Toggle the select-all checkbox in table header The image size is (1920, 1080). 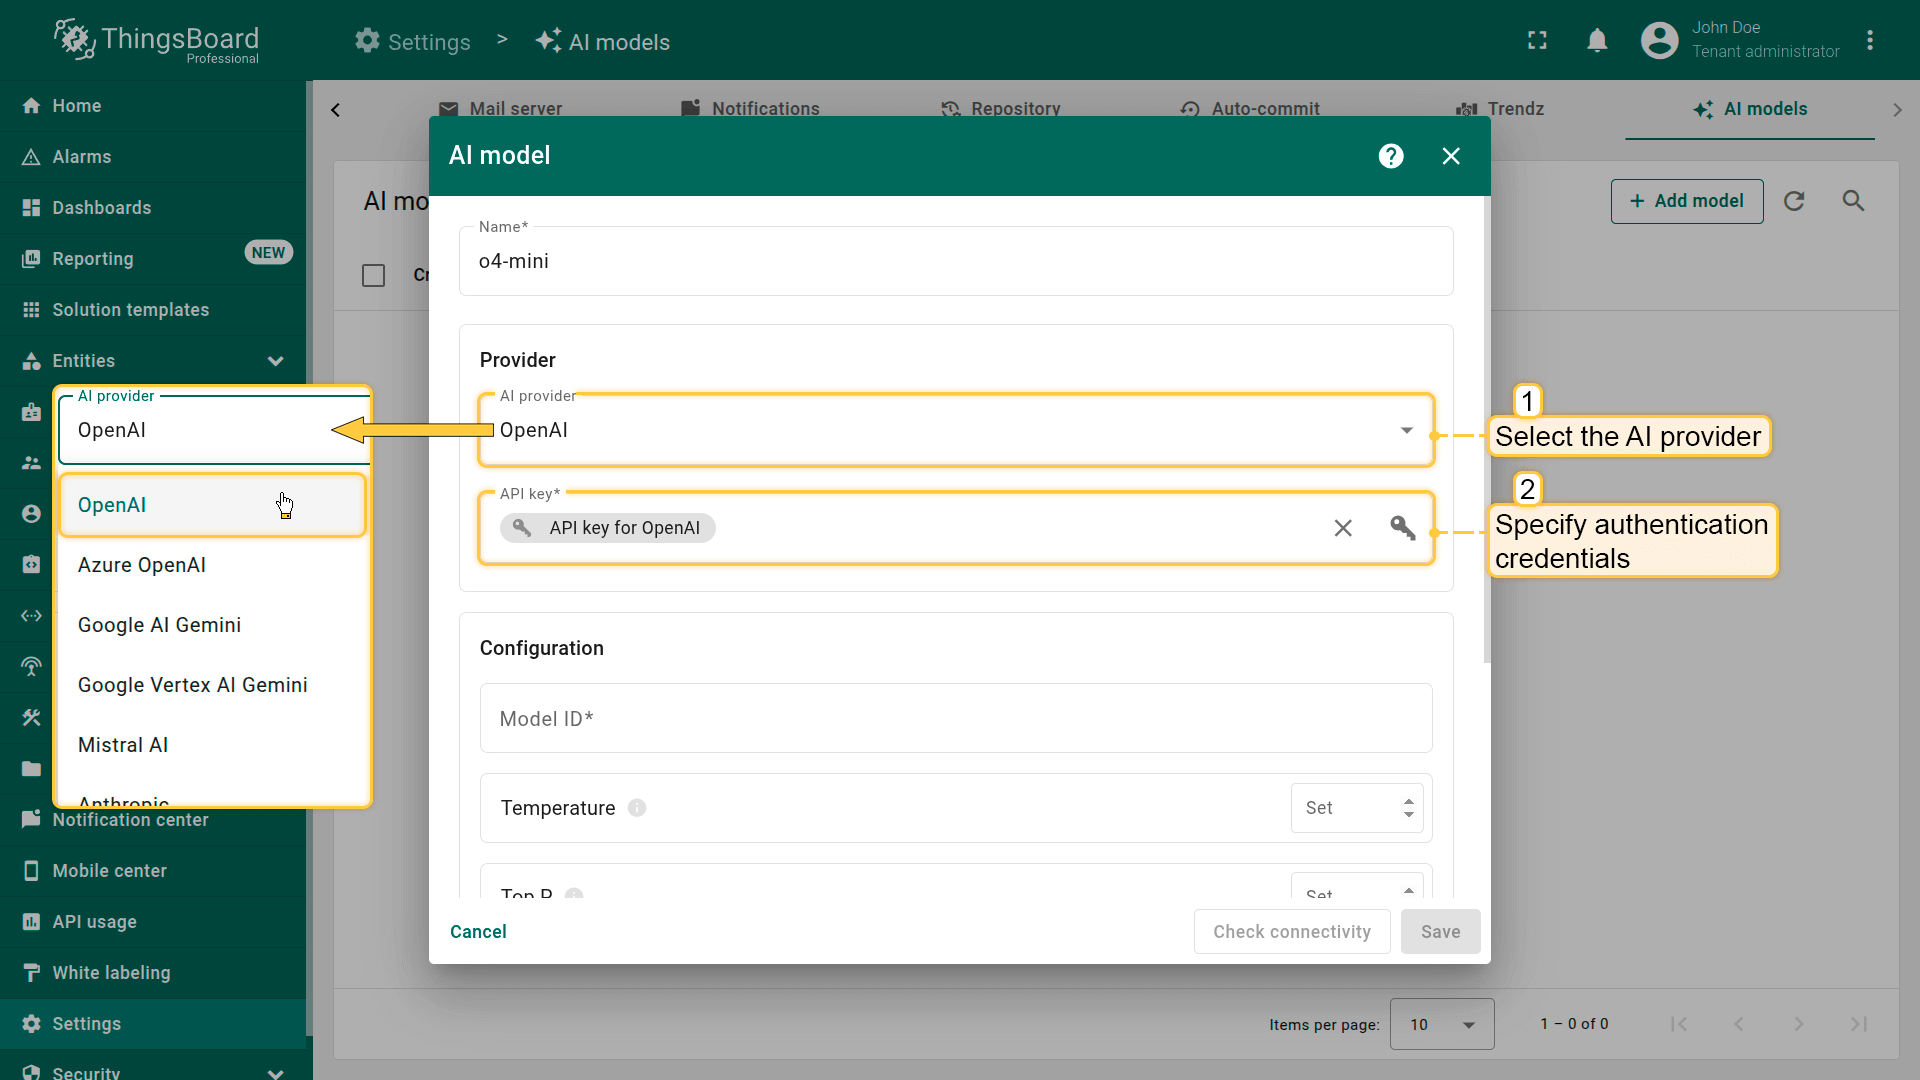pyautogui.click(x=373, y=275)
